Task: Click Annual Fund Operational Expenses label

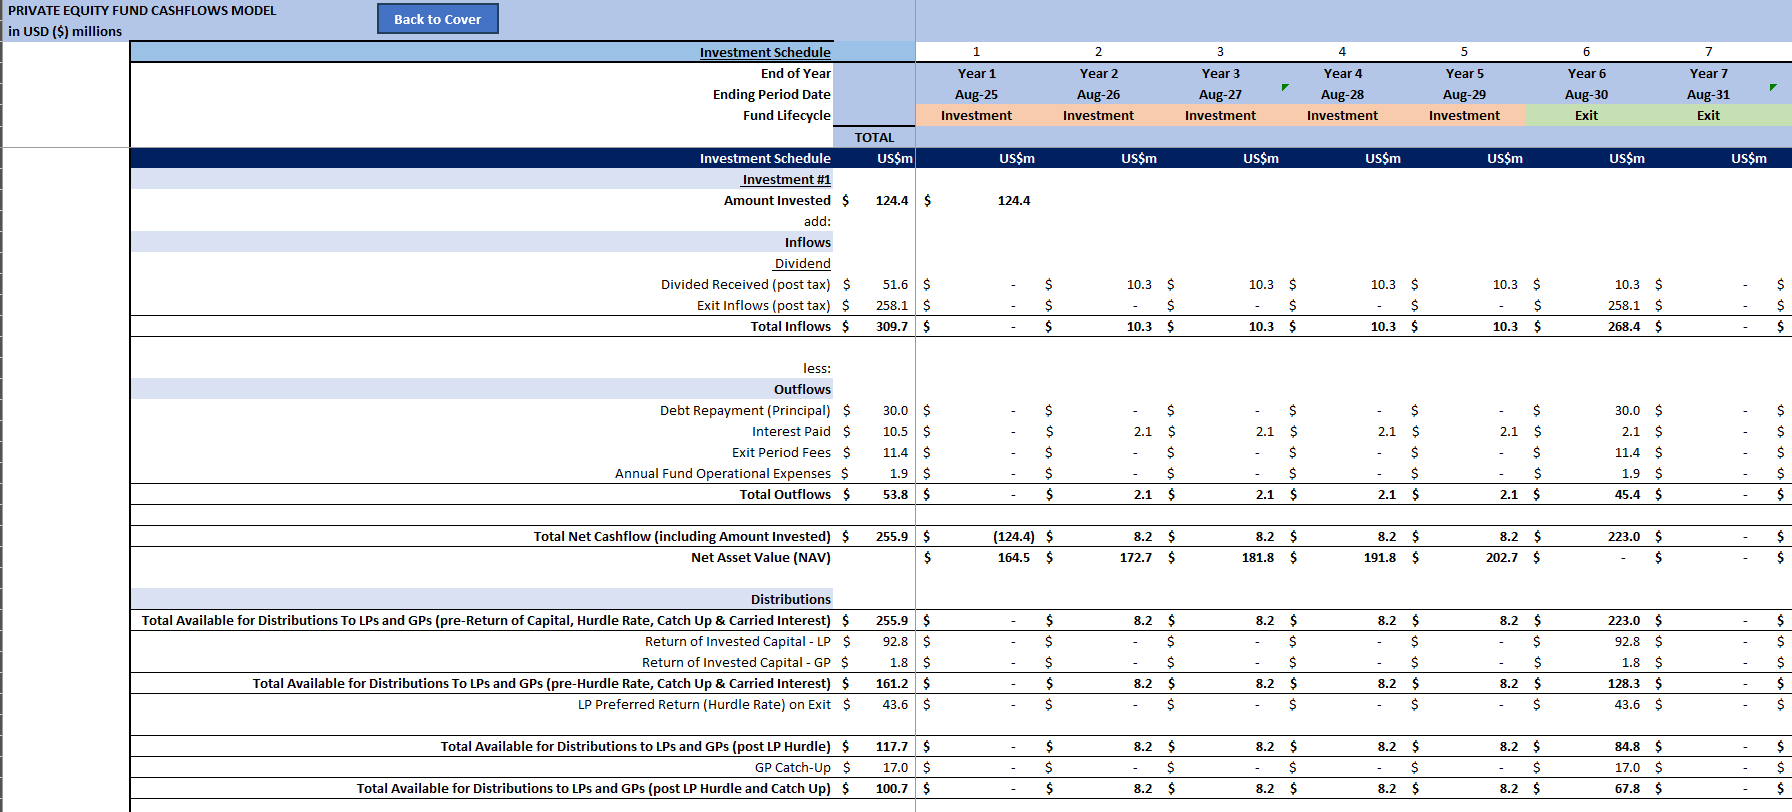Action: (722, 473)
